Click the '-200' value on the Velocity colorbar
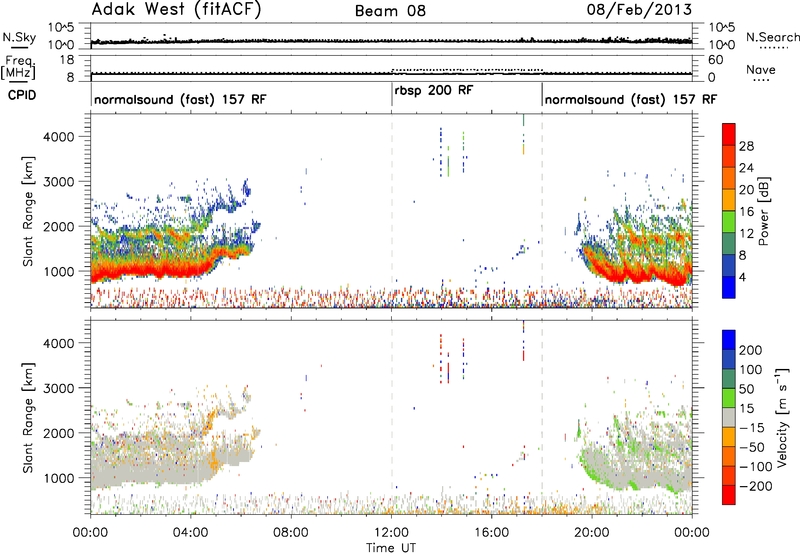Viewport: 800px width, 554px height. [x=754, y=486]
